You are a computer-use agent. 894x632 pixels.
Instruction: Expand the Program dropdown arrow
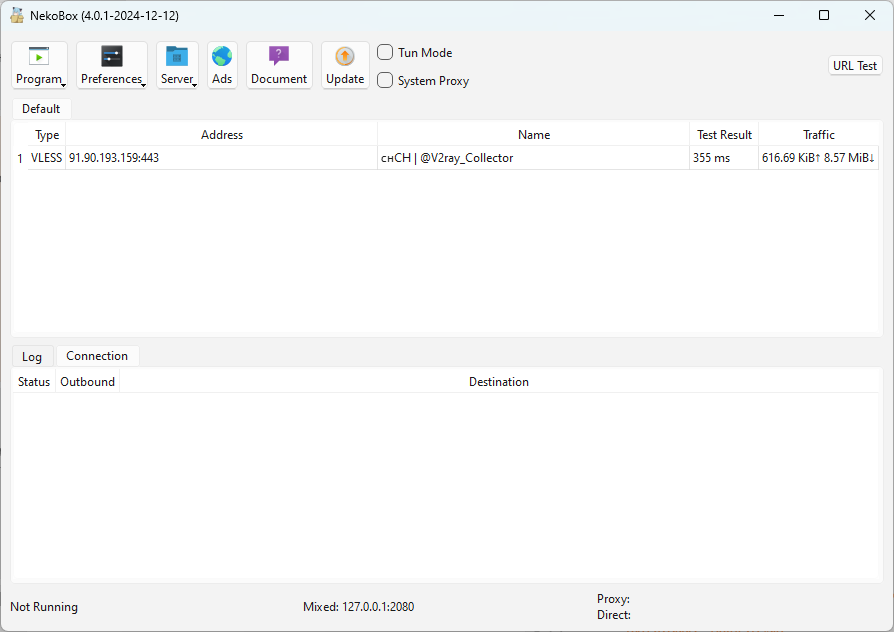coord(63,86)
